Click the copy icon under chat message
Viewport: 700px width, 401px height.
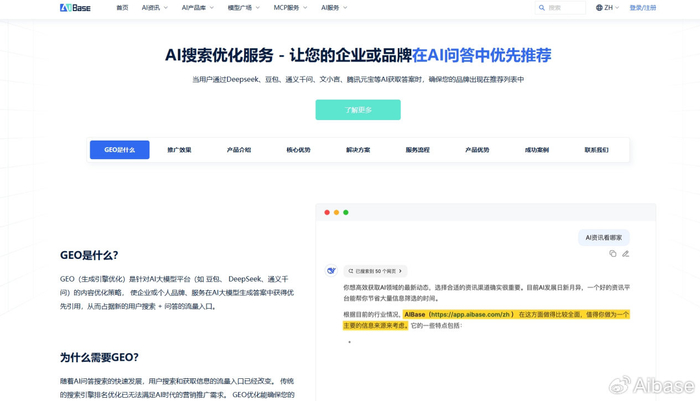[612, 254]
